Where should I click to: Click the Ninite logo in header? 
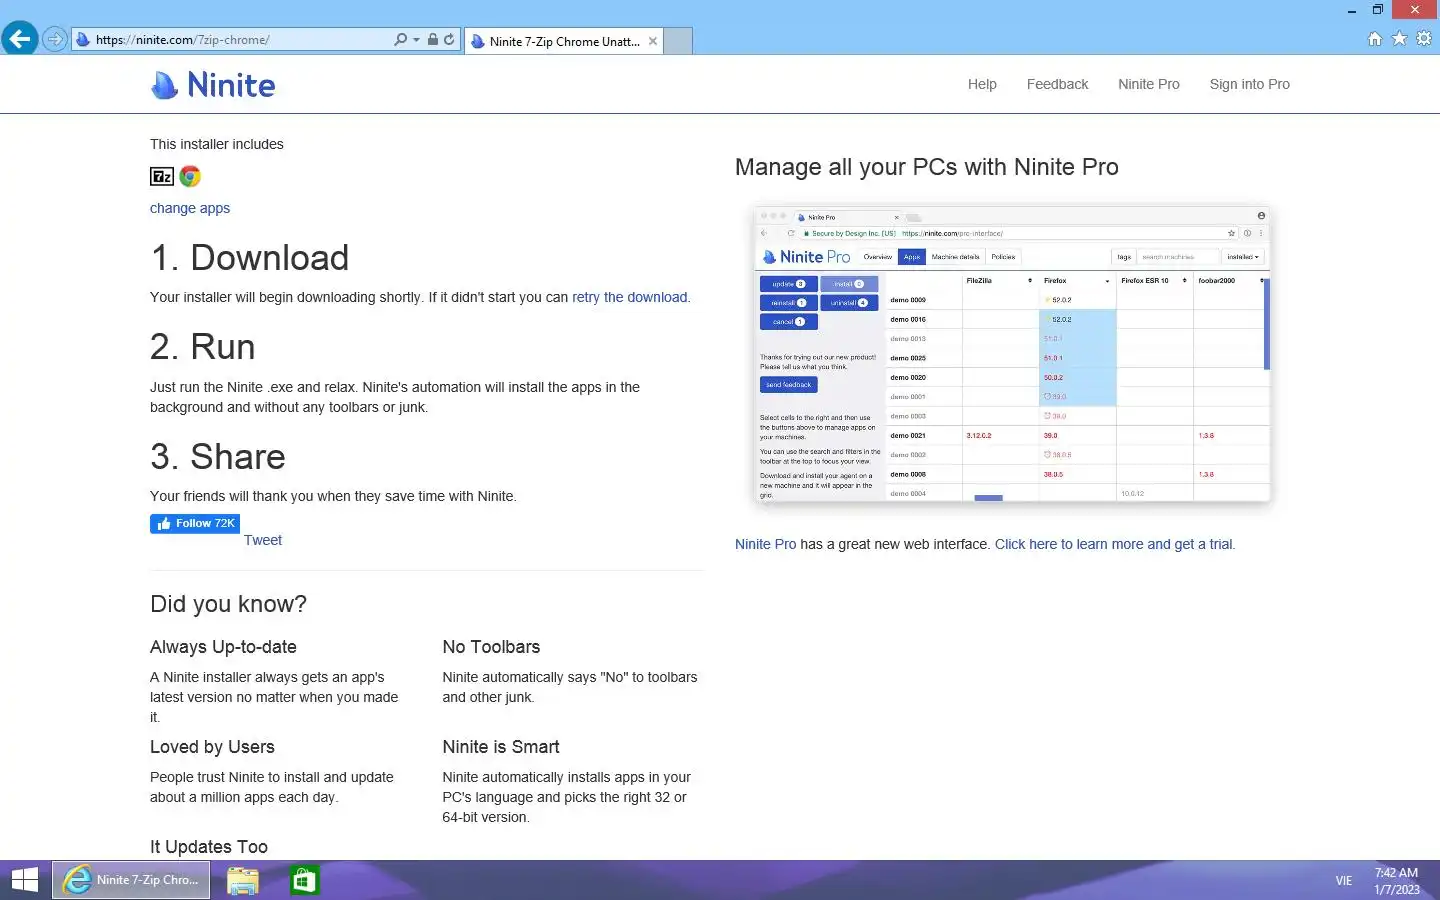(x=213, y=85)
